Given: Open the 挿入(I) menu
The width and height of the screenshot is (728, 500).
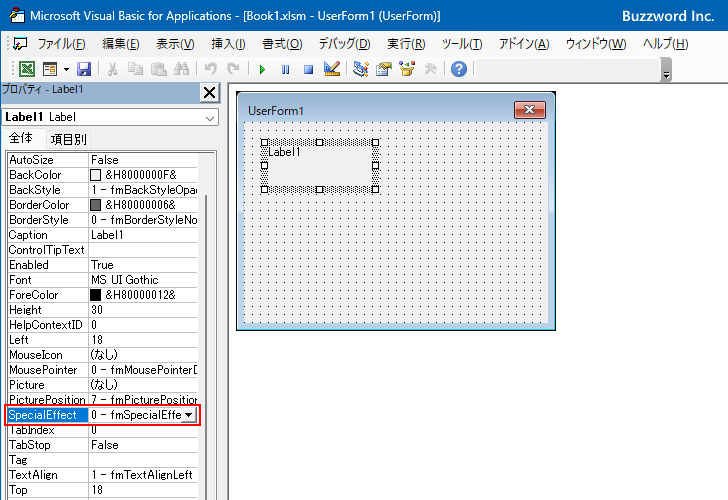Looking at the screenshot, I should click(228, 44).
